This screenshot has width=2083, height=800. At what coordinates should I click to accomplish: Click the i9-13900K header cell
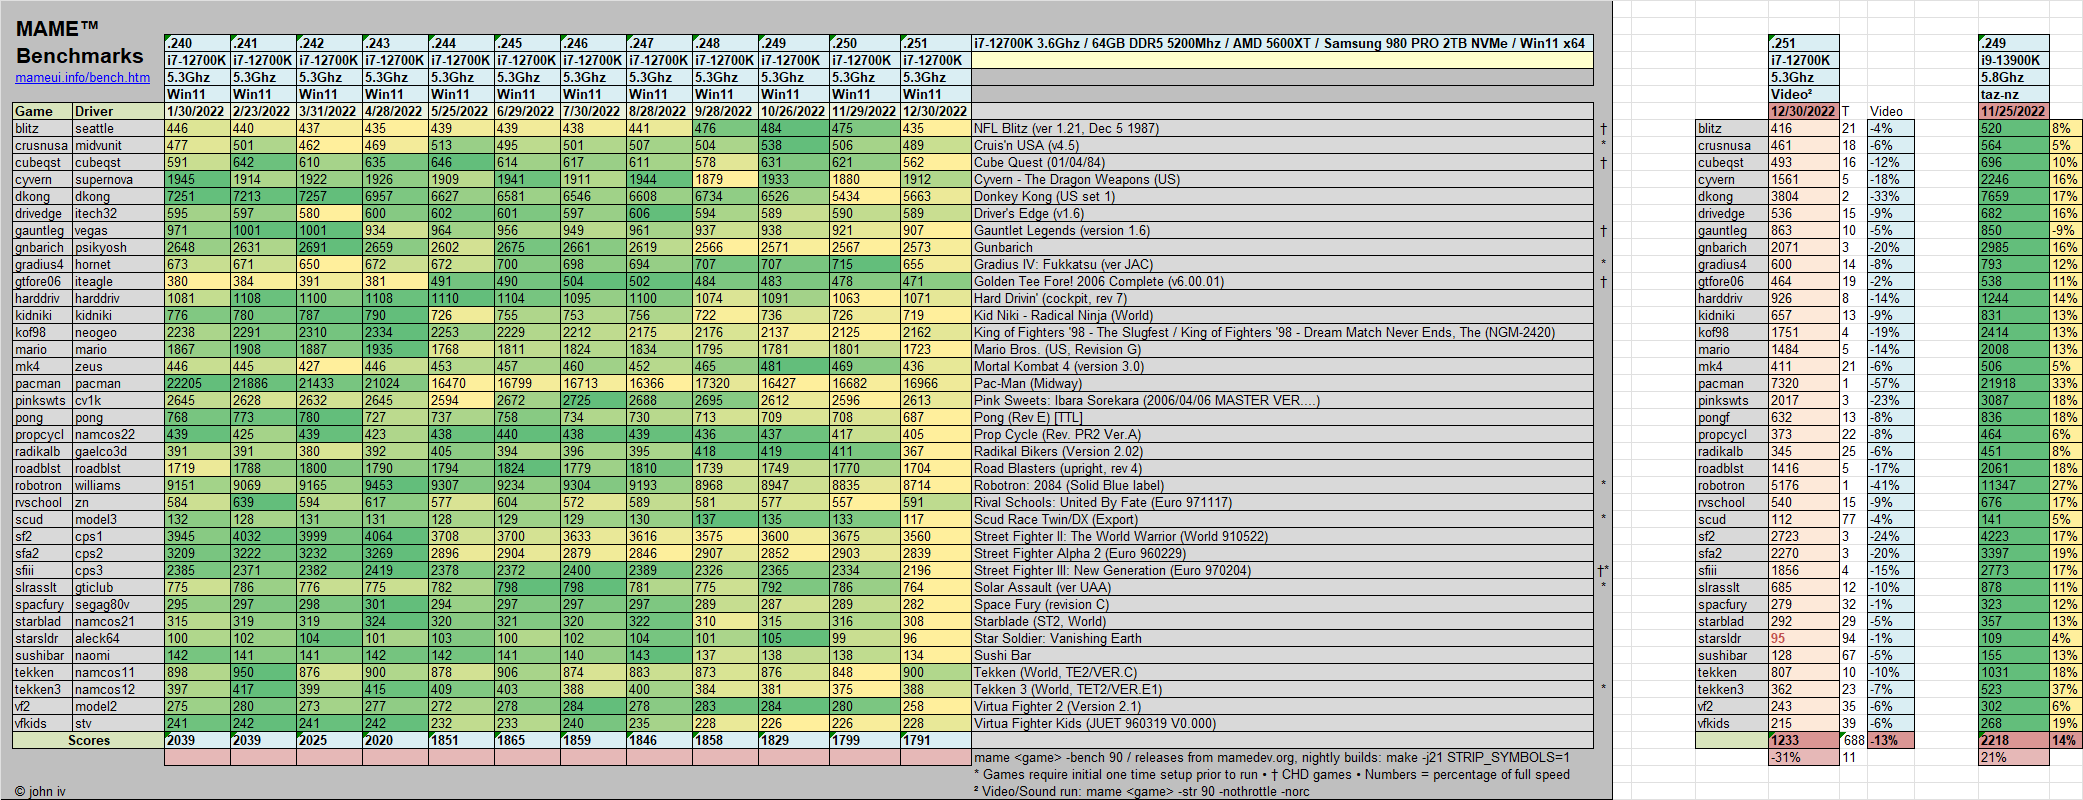tap(2013, 60)
